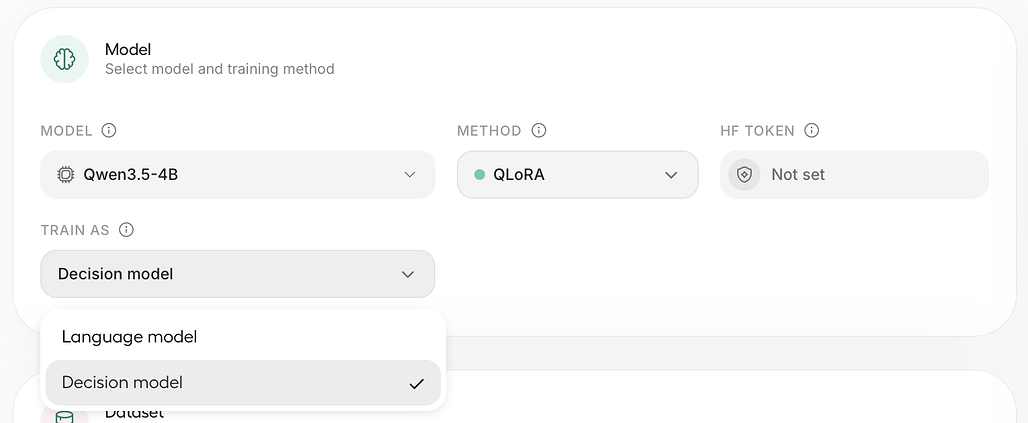1028x423 pixels.
Task: Click the shield icon in HF Token field
Action: click(x=744, y=174)
